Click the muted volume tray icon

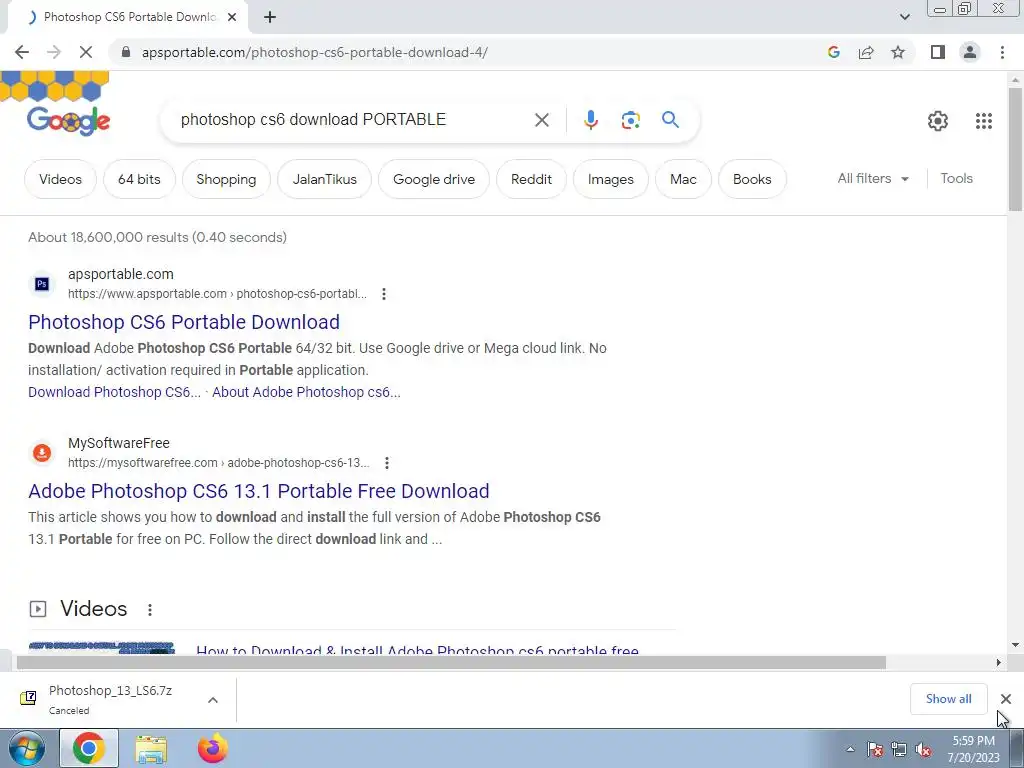coord(923,749)
